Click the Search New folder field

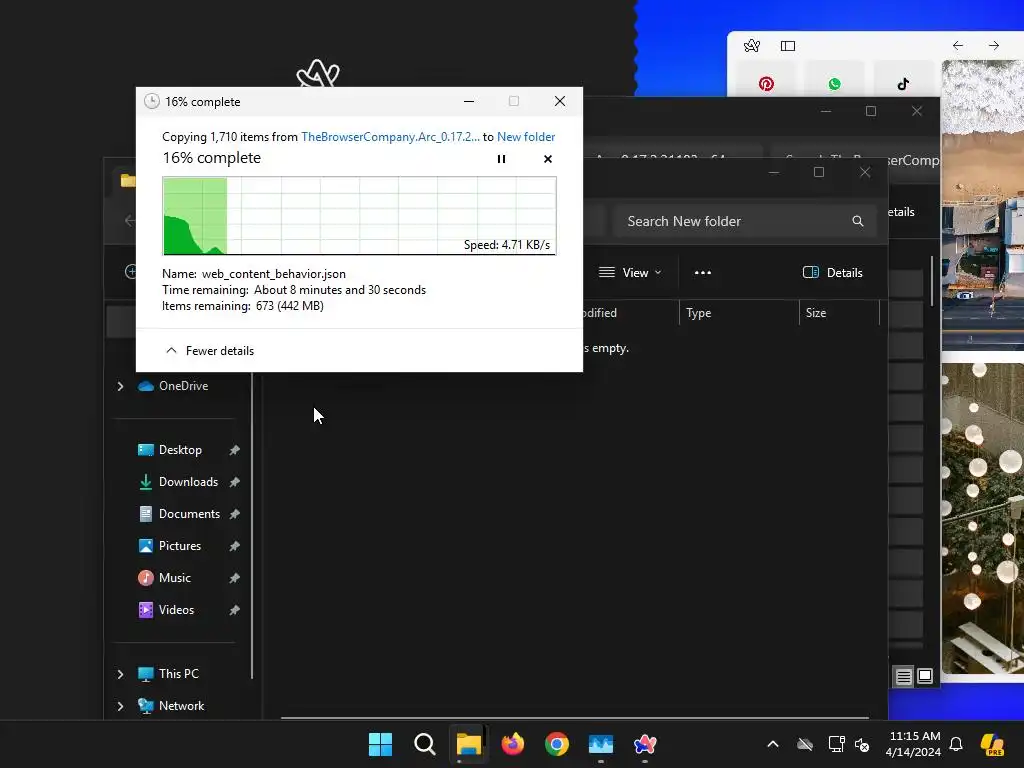(x=744, y=221)
